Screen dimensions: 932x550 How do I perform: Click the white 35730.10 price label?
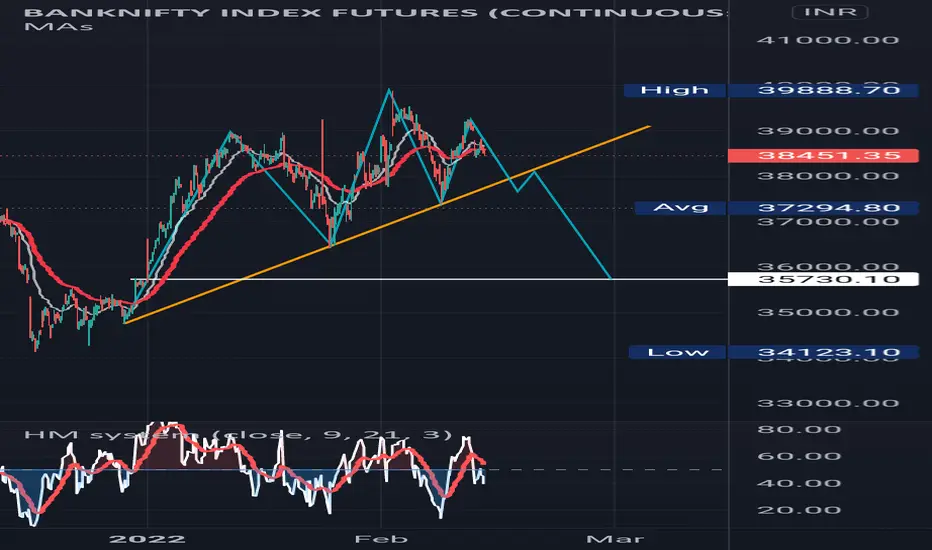(823, 279)
